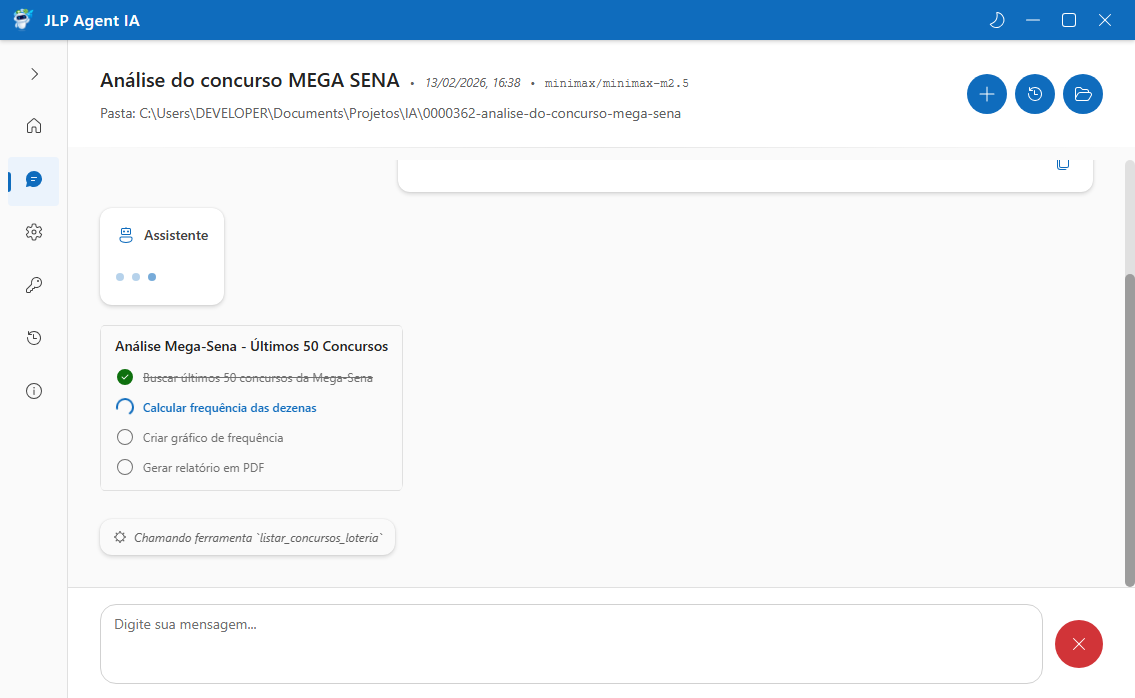Image resolution: width=1135 pixels, height=698 pixels.
Task: Open the About info icon in sidebar
Action: click(x=34, y=391)
